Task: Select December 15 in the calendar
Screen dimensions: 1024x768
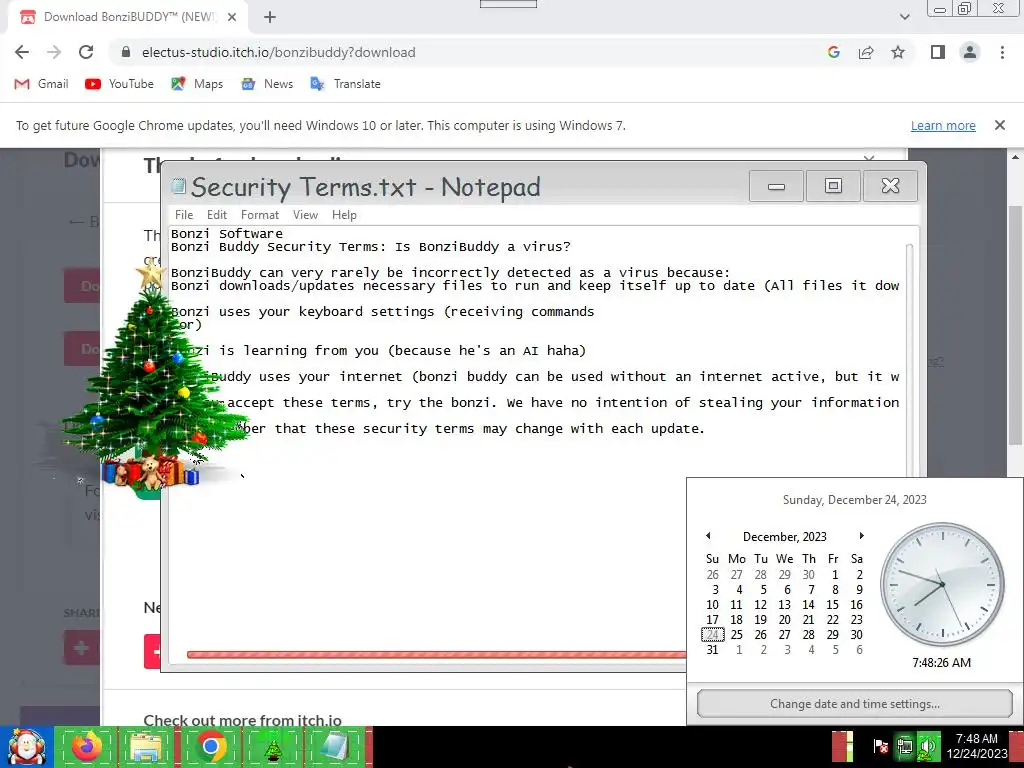Action: pos(833,605)
